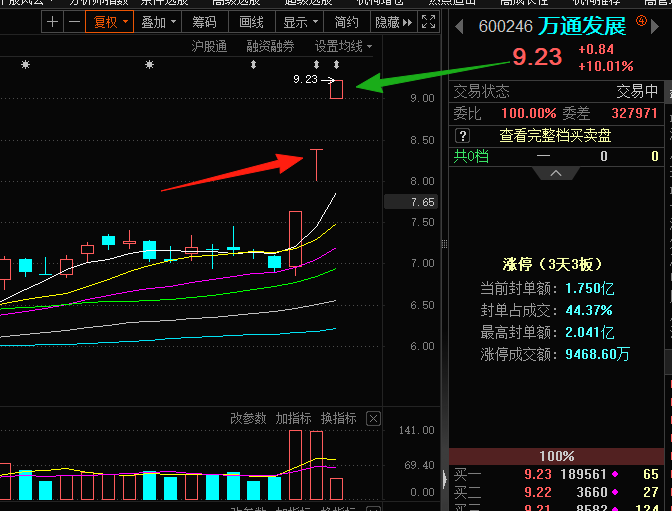Click the minus zoom-out chart button
The width and height of the screenshot is (672, 511).
(74, 22)
